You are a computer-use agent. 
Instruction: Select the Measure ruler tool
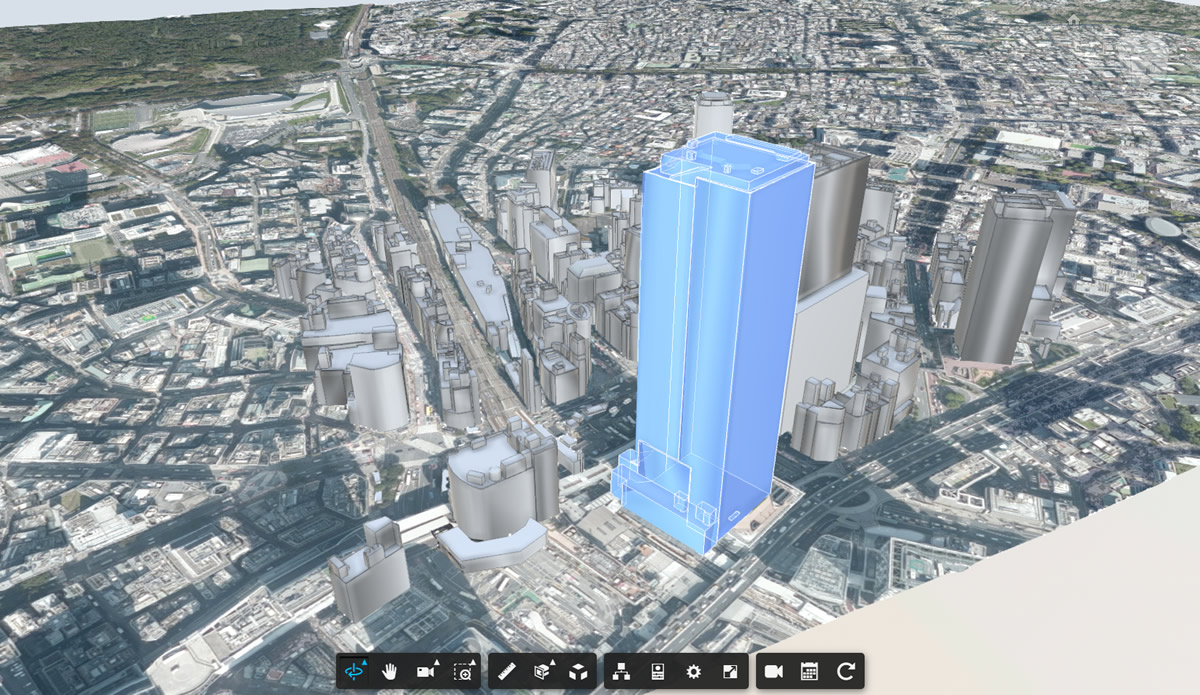[509, 669]
